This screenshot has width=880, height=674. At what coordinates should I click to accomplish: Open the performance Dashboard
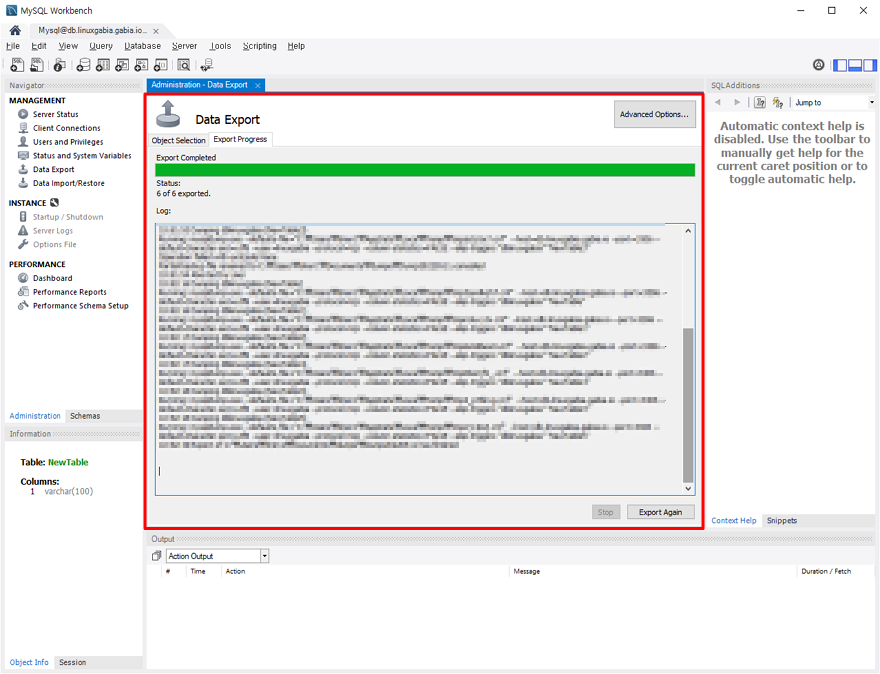(52, 278)
